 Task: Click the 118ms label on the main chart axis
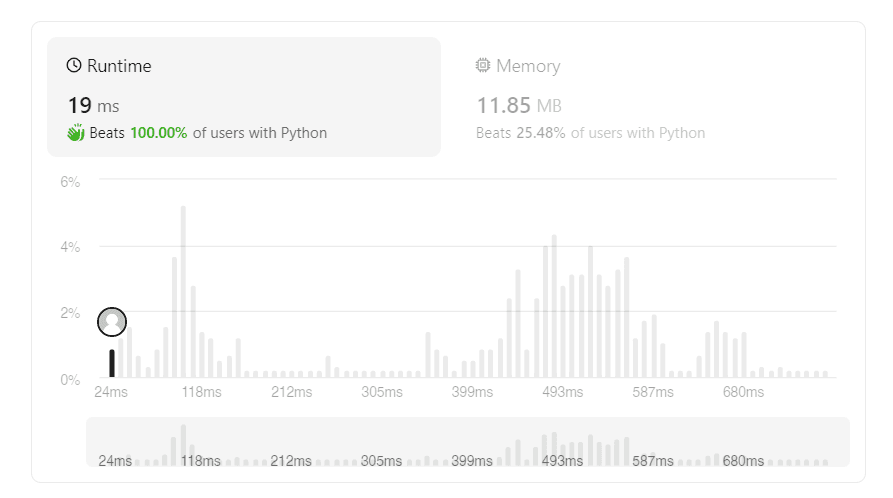pyautogui.click(x=201, y=392)
